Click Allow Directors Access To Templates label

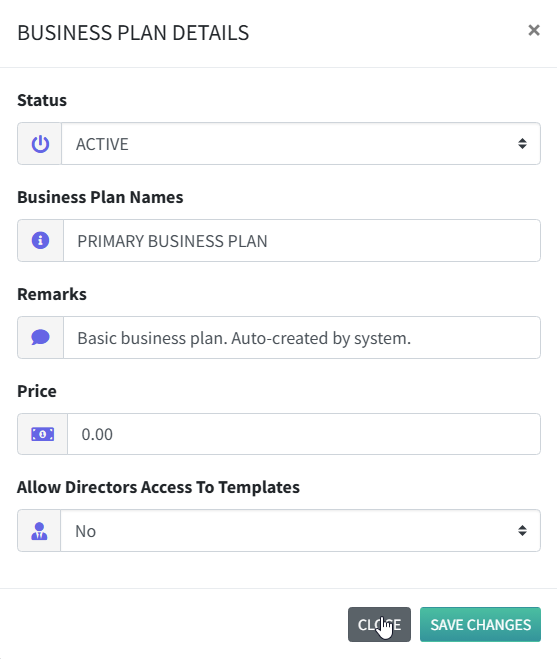(x=158, y=487)
